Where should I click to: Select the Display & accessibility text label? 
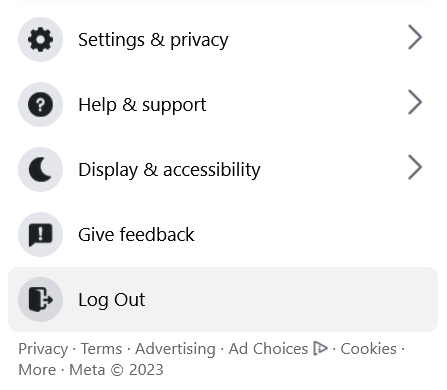click(169, 170)
